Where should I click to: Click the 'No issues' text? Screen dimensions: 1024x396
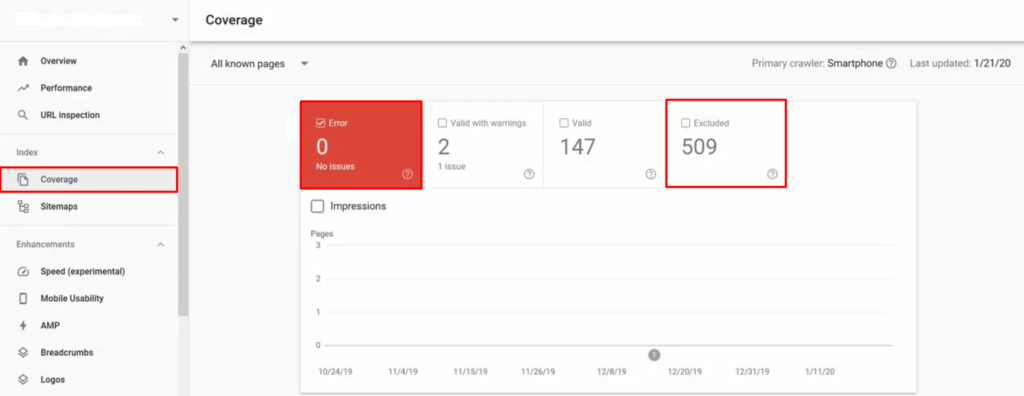coord(336,167)
